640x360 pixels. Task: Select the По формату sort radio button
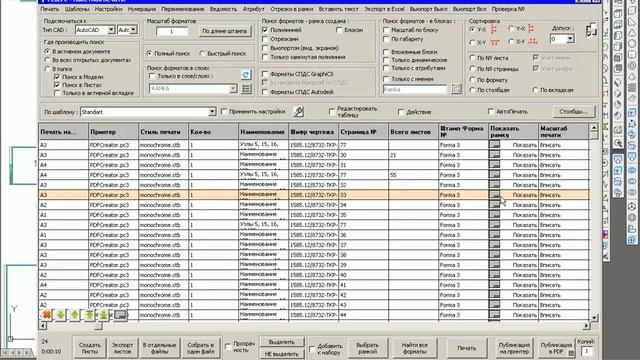pos(473,80)
